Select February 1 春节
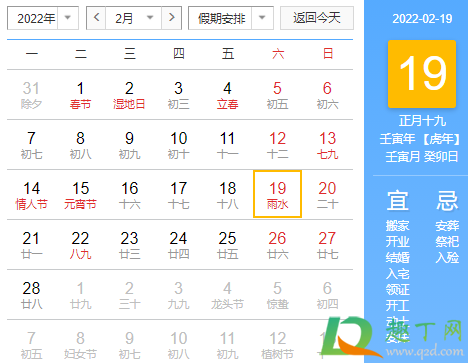Viewport: 468px width, 363px height. coord(80,95)
